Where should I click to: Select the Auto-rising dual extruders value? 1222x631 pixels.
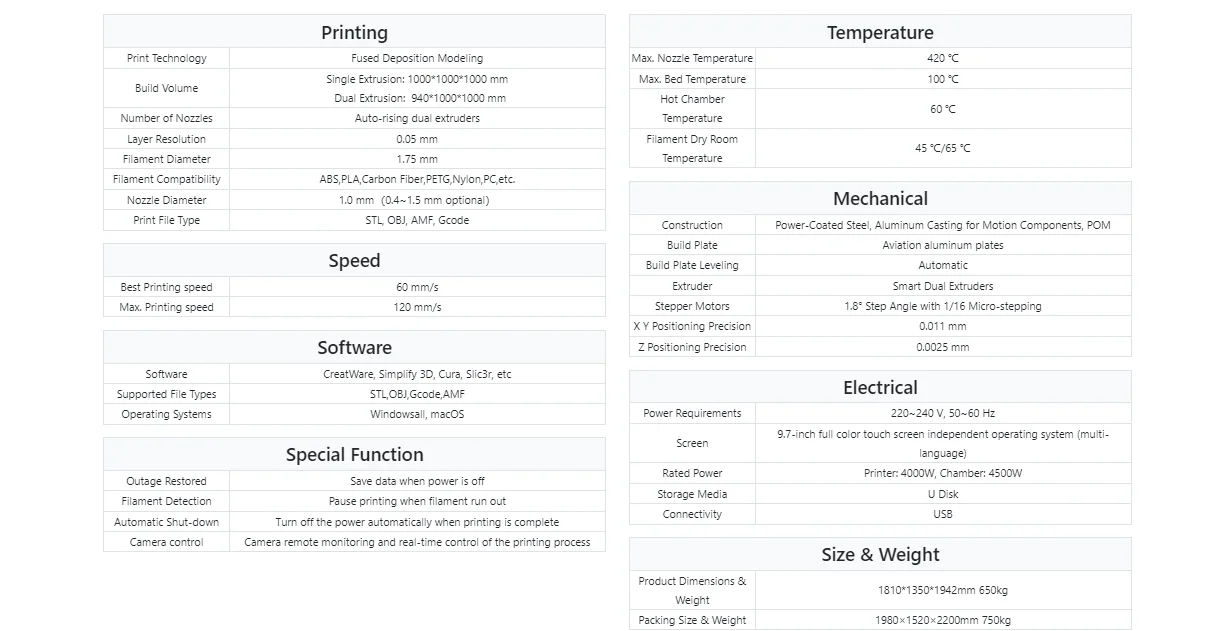[x=417, y=118]
